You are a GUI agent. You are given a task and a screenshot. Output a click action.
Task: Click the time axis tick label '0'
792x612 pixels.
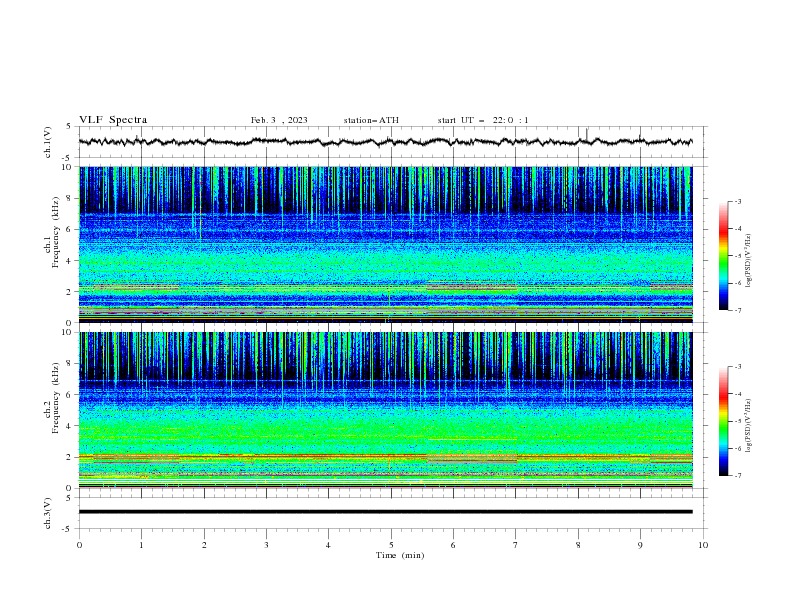coord(79,545)
